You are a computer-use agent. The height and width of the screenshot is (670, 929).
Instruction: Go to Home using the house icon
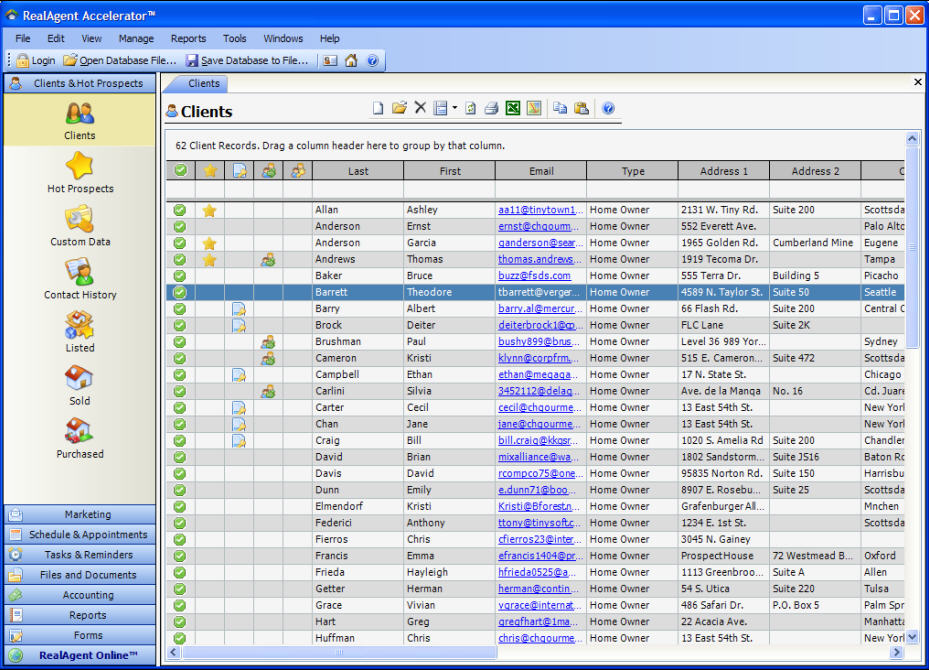351,60
